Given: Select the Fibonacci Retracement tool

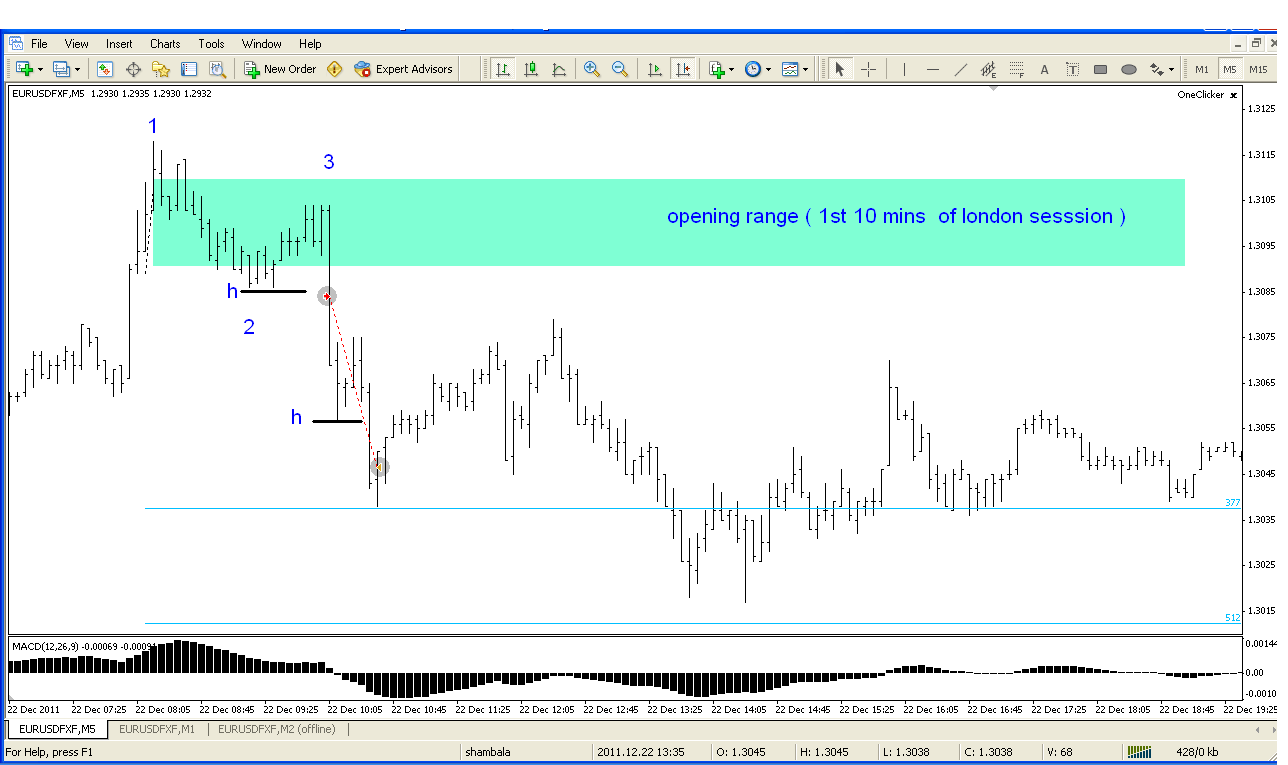Looking at the screenshot, I should [1017, 69].
